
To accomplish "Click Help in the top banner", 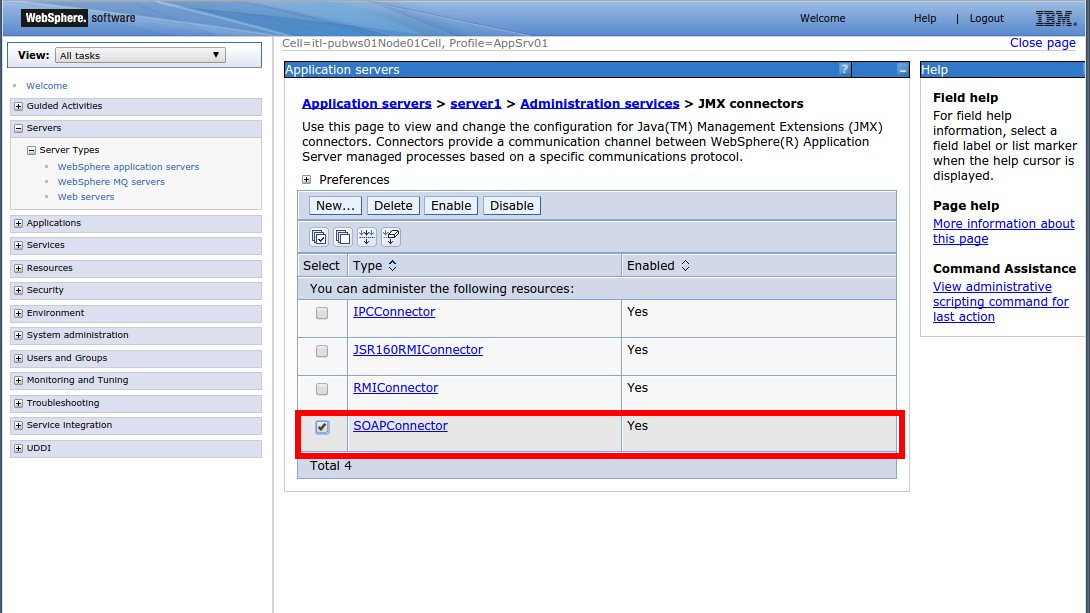I will pyautogui.click(x=925, y=18).
